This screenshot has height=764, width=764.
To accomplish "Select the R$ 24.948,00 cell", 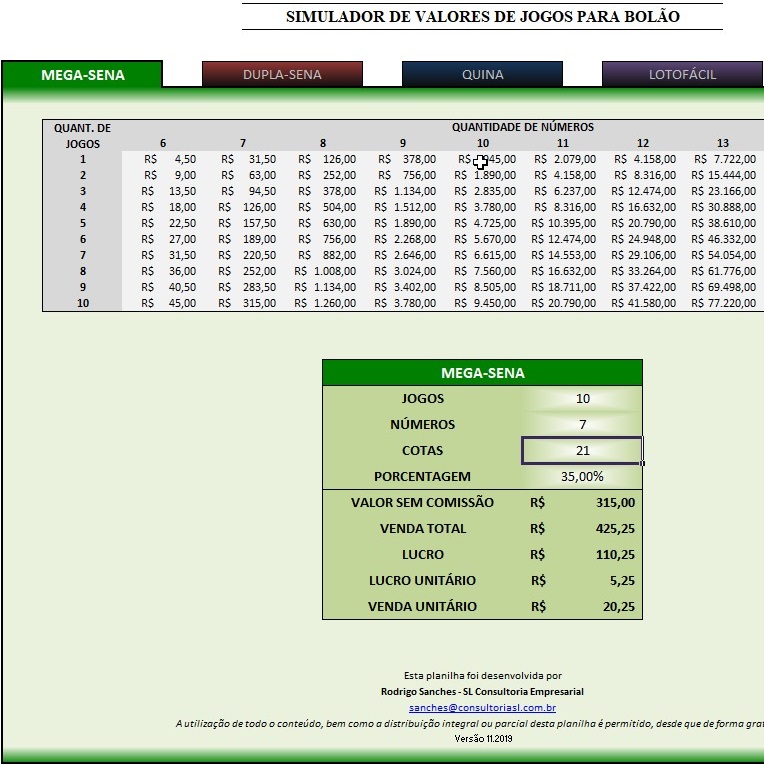I will [643, 239].
